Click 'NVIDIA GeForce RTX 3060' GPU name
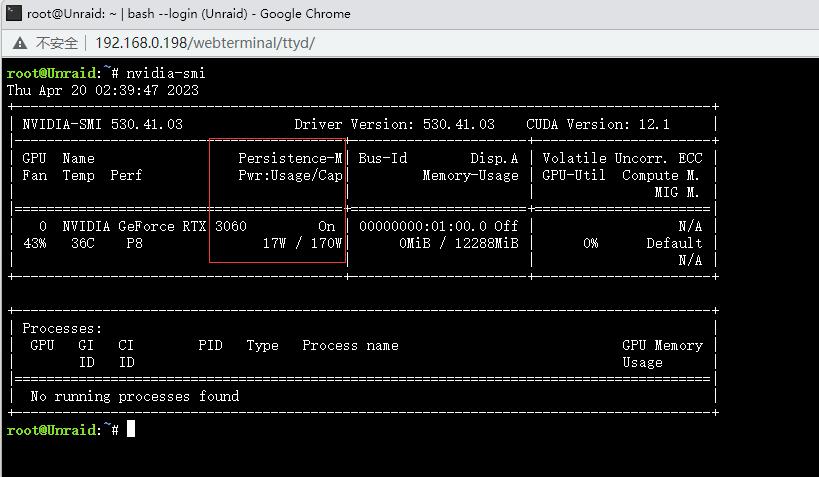 click(155, 226)
